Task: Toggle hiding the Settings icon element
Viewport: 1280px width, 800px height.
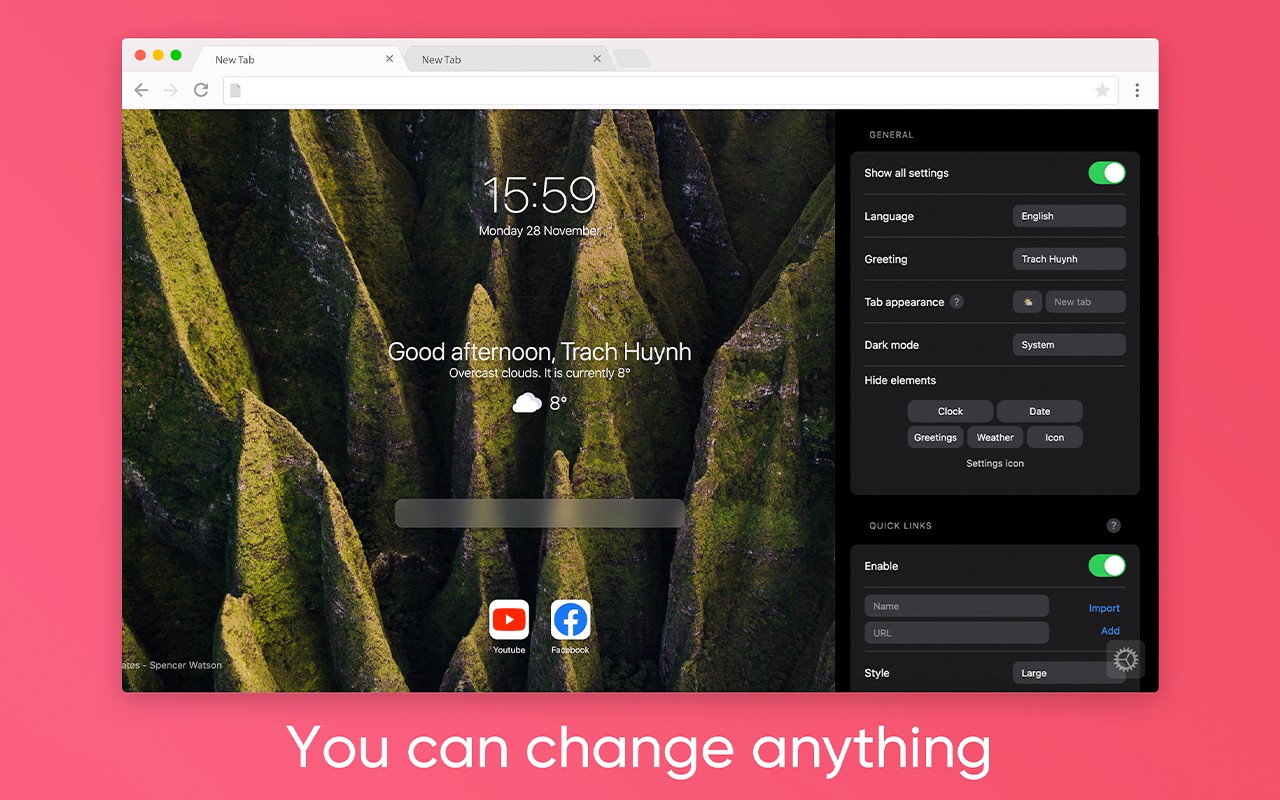Action: [995, 463]
